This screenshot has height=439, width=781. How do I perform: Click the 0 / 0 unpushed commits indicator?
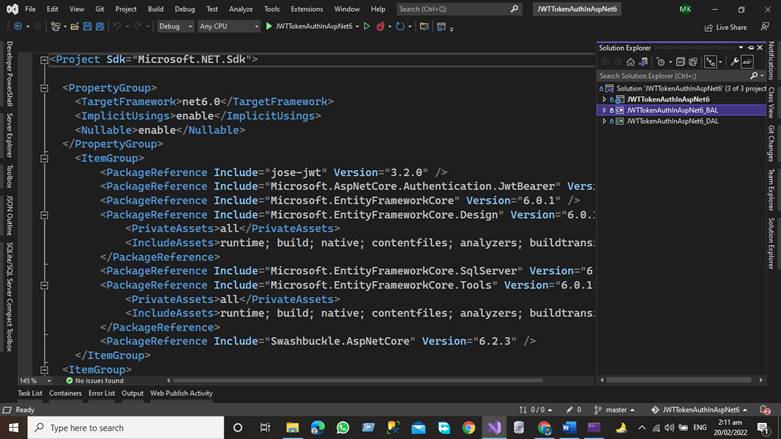coord(535,410)
